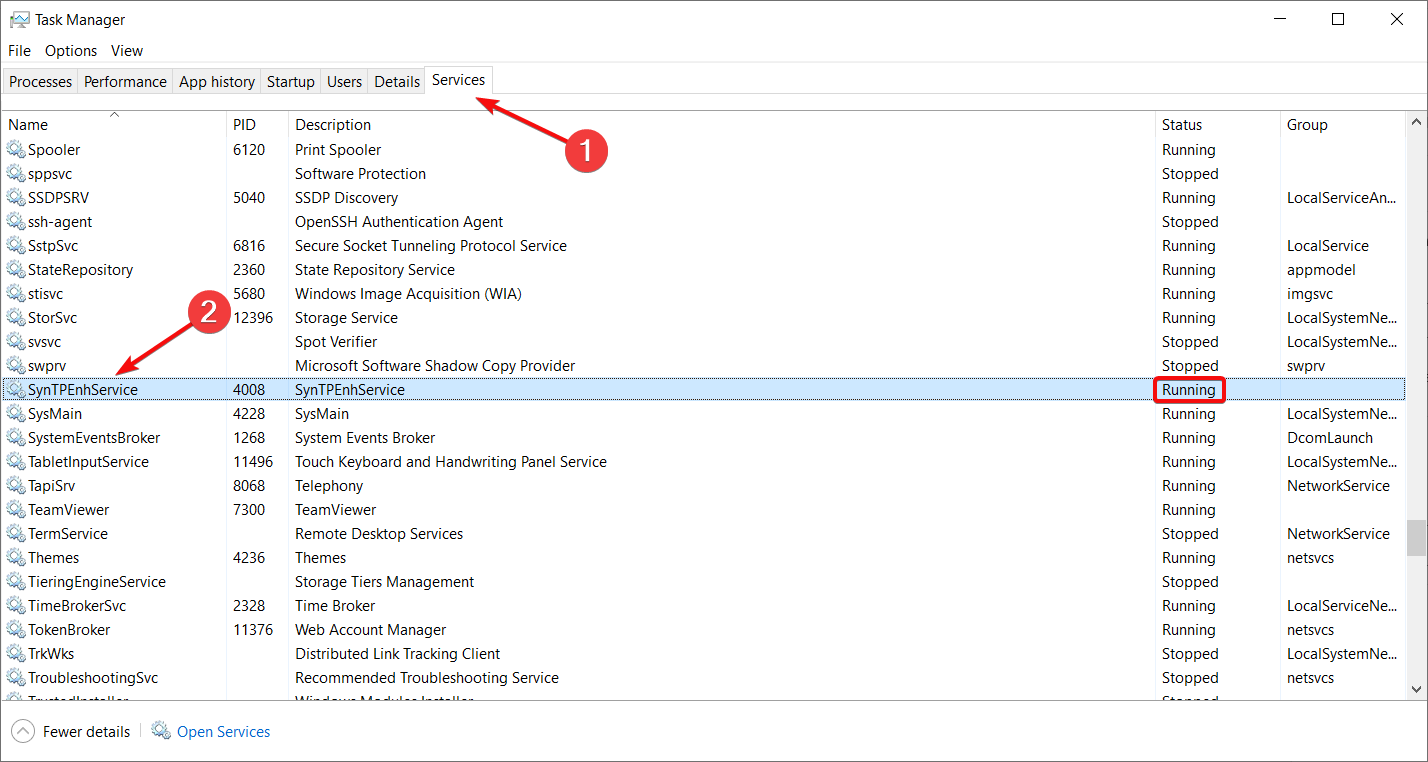Click the Fewer details button
Image resolution: width=1428 pixels, height=762 pixels.
tap(86, 732)
